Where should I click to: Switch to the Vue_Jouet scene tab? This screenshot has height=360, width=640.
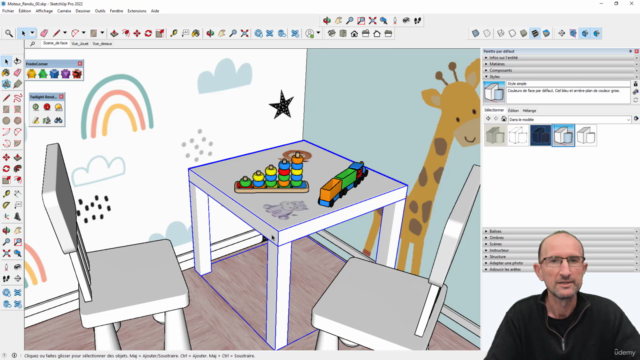click(x=80, y=44)
